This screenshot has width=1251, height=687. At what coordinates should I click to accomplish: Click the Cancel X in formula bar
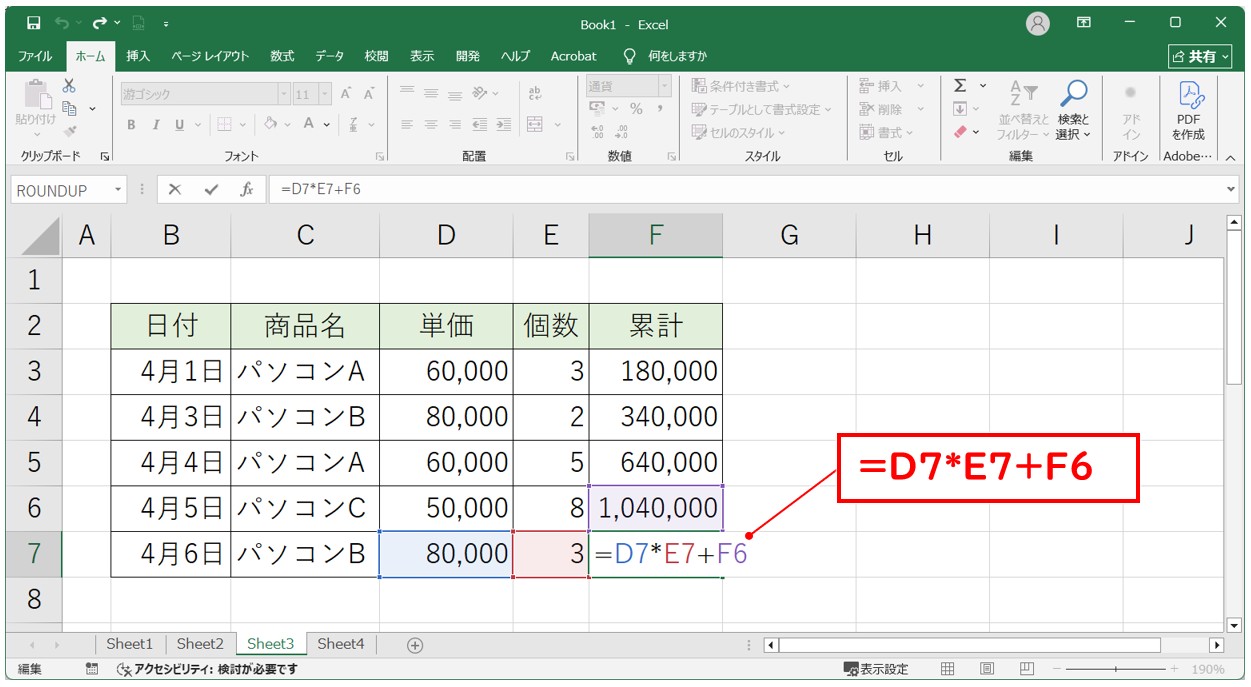tap(175, 189)
